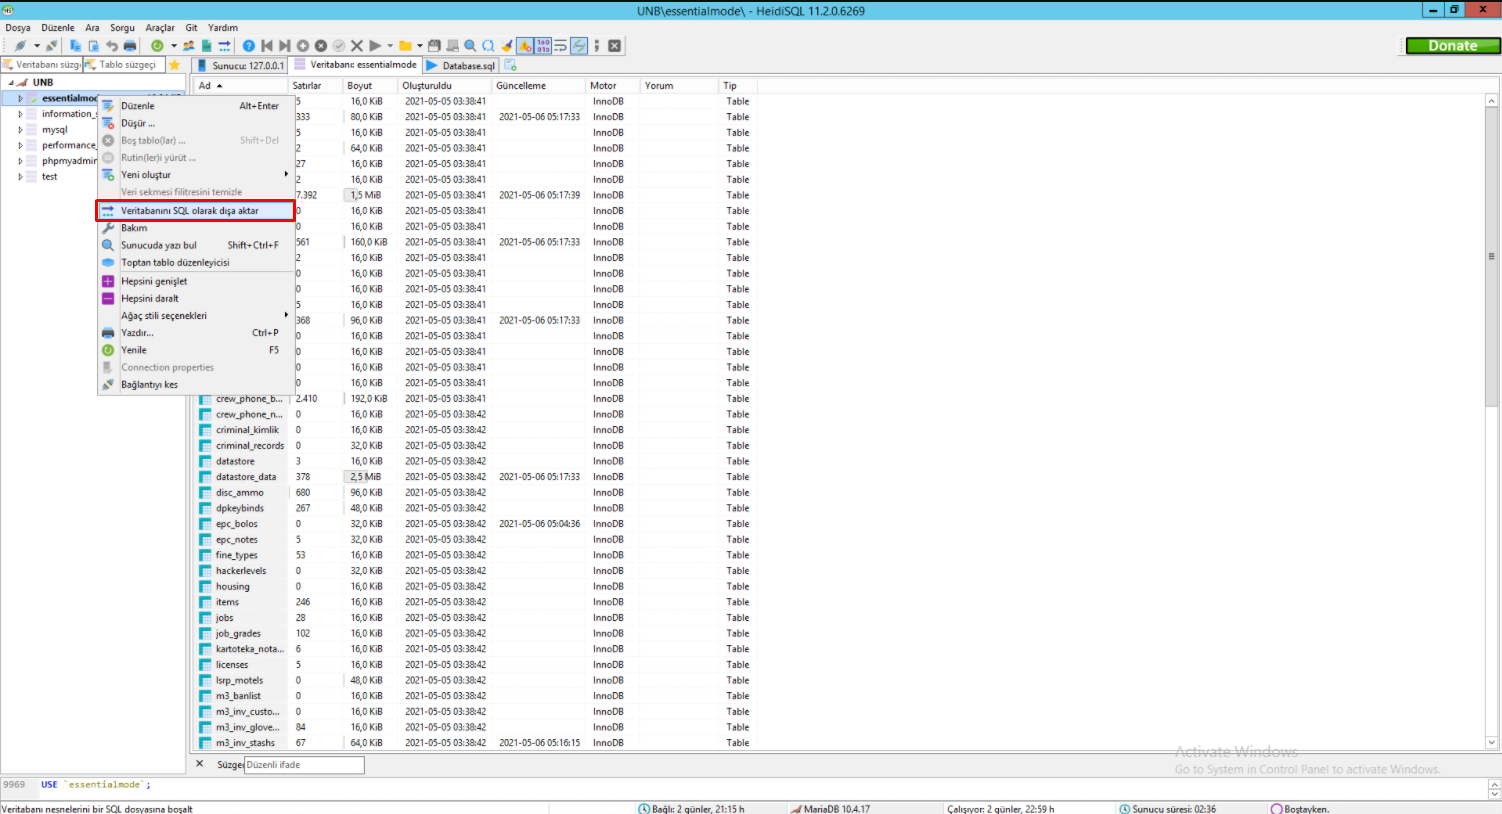Click the scroll up arrow of table list

pyautogui.click(x=1491, y=101)
